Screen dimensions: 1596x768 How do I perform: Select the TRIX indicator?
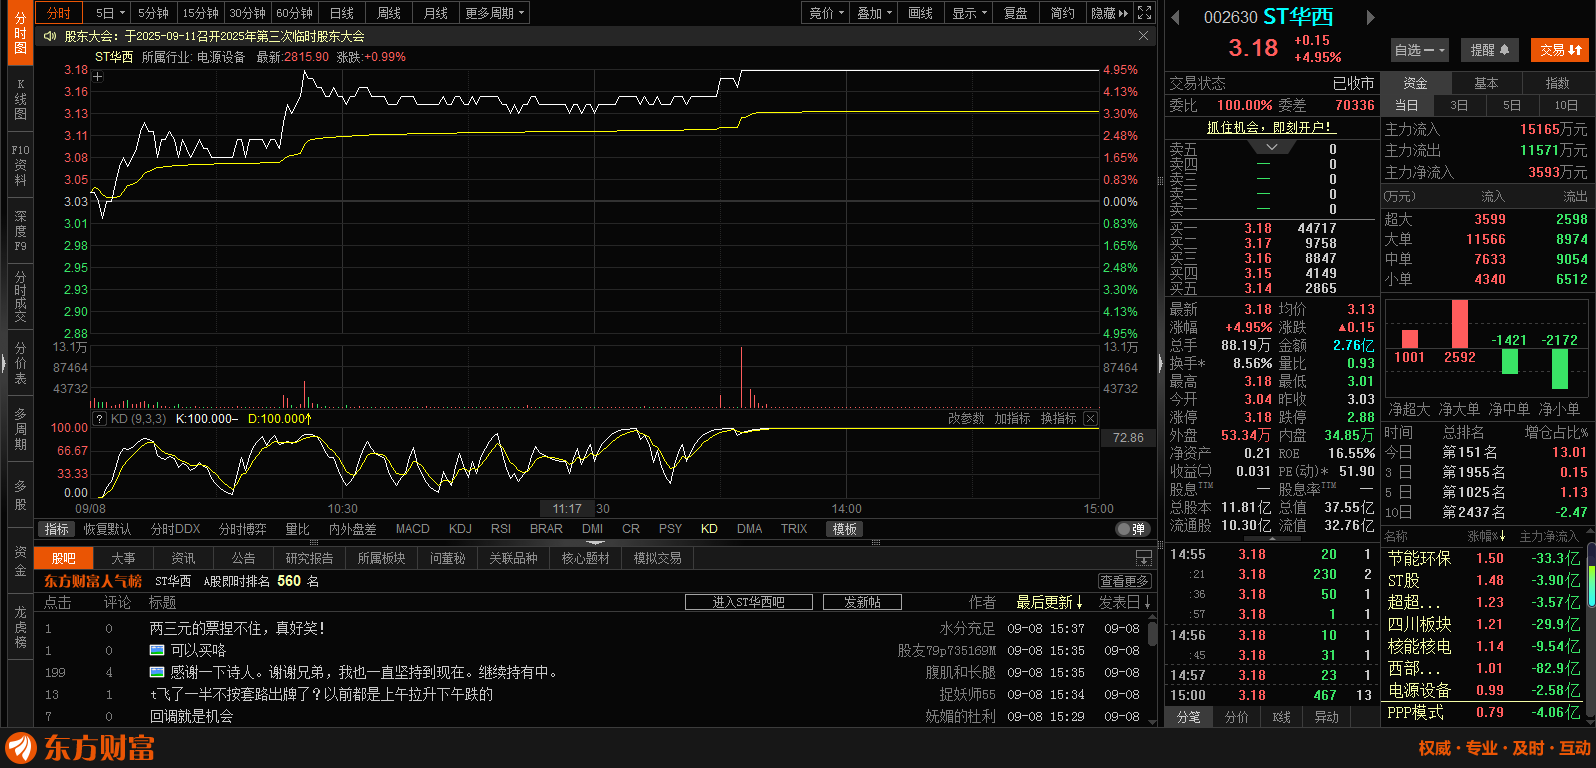click(x=794, y=529)
